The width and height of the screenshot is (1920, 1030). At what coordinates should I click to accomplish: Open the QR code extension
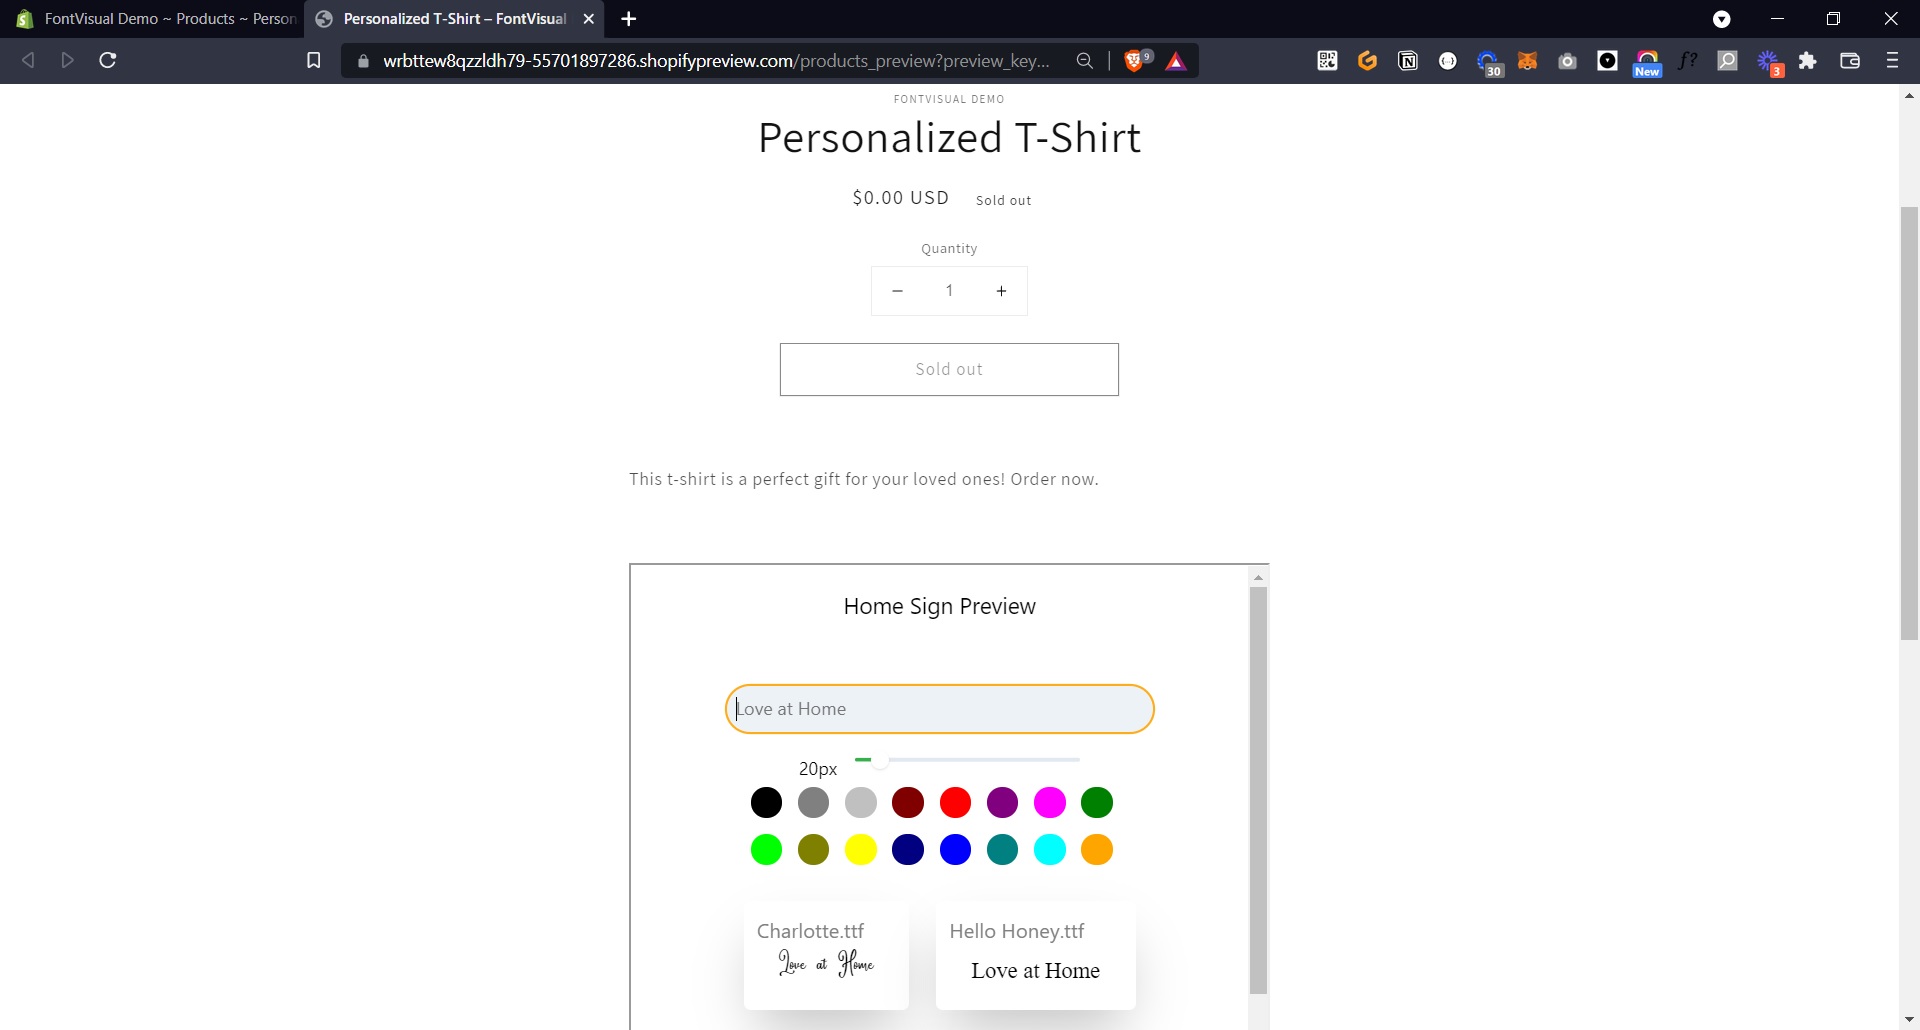click(1327, 61)
